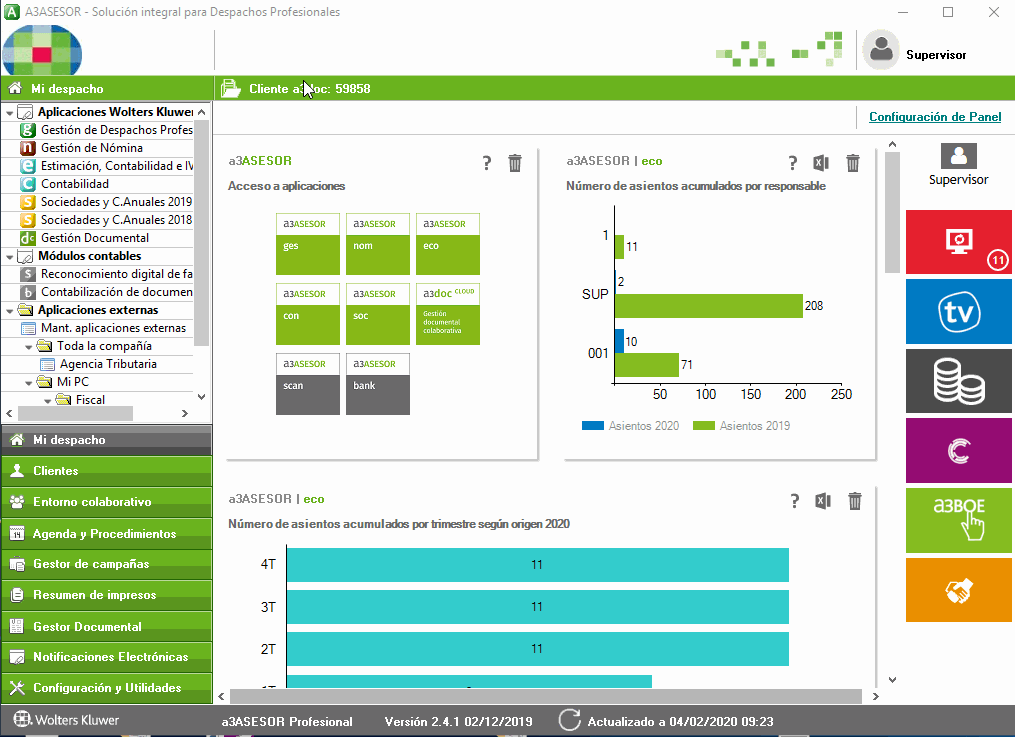Collapse the Mi PC folder node
1015x737 pixels.
(x=28, y=383)
